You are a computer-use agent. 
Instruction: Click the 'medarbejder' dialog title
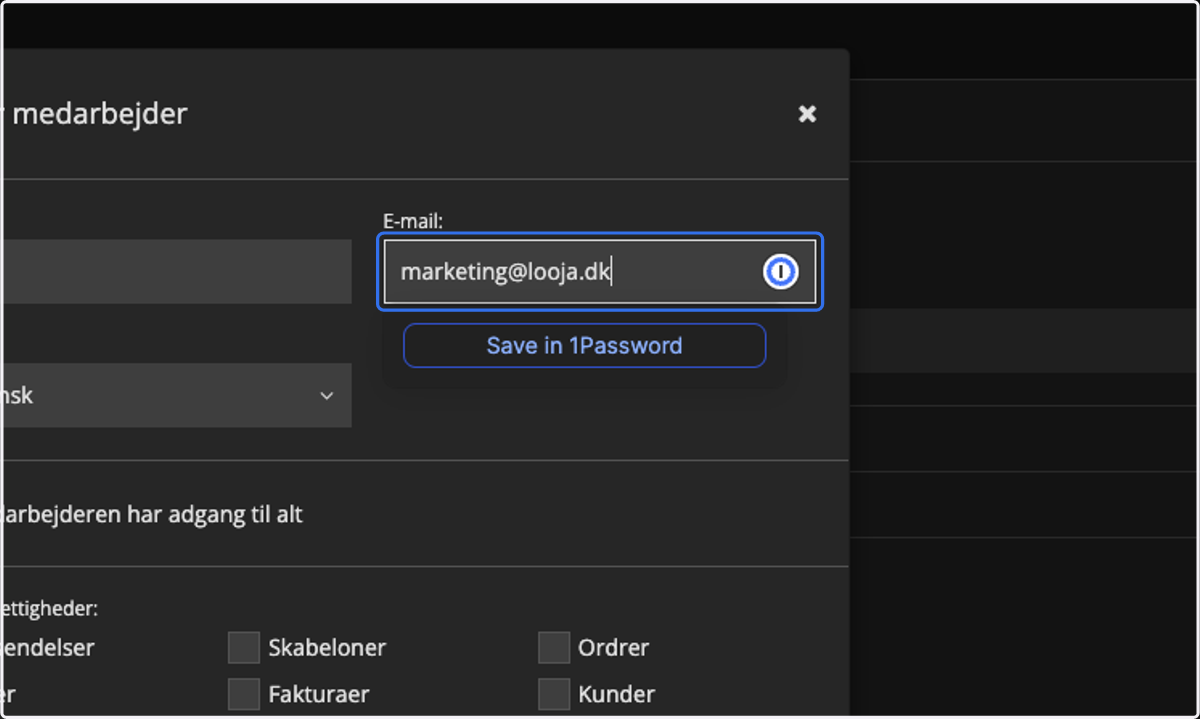(98, 113)
